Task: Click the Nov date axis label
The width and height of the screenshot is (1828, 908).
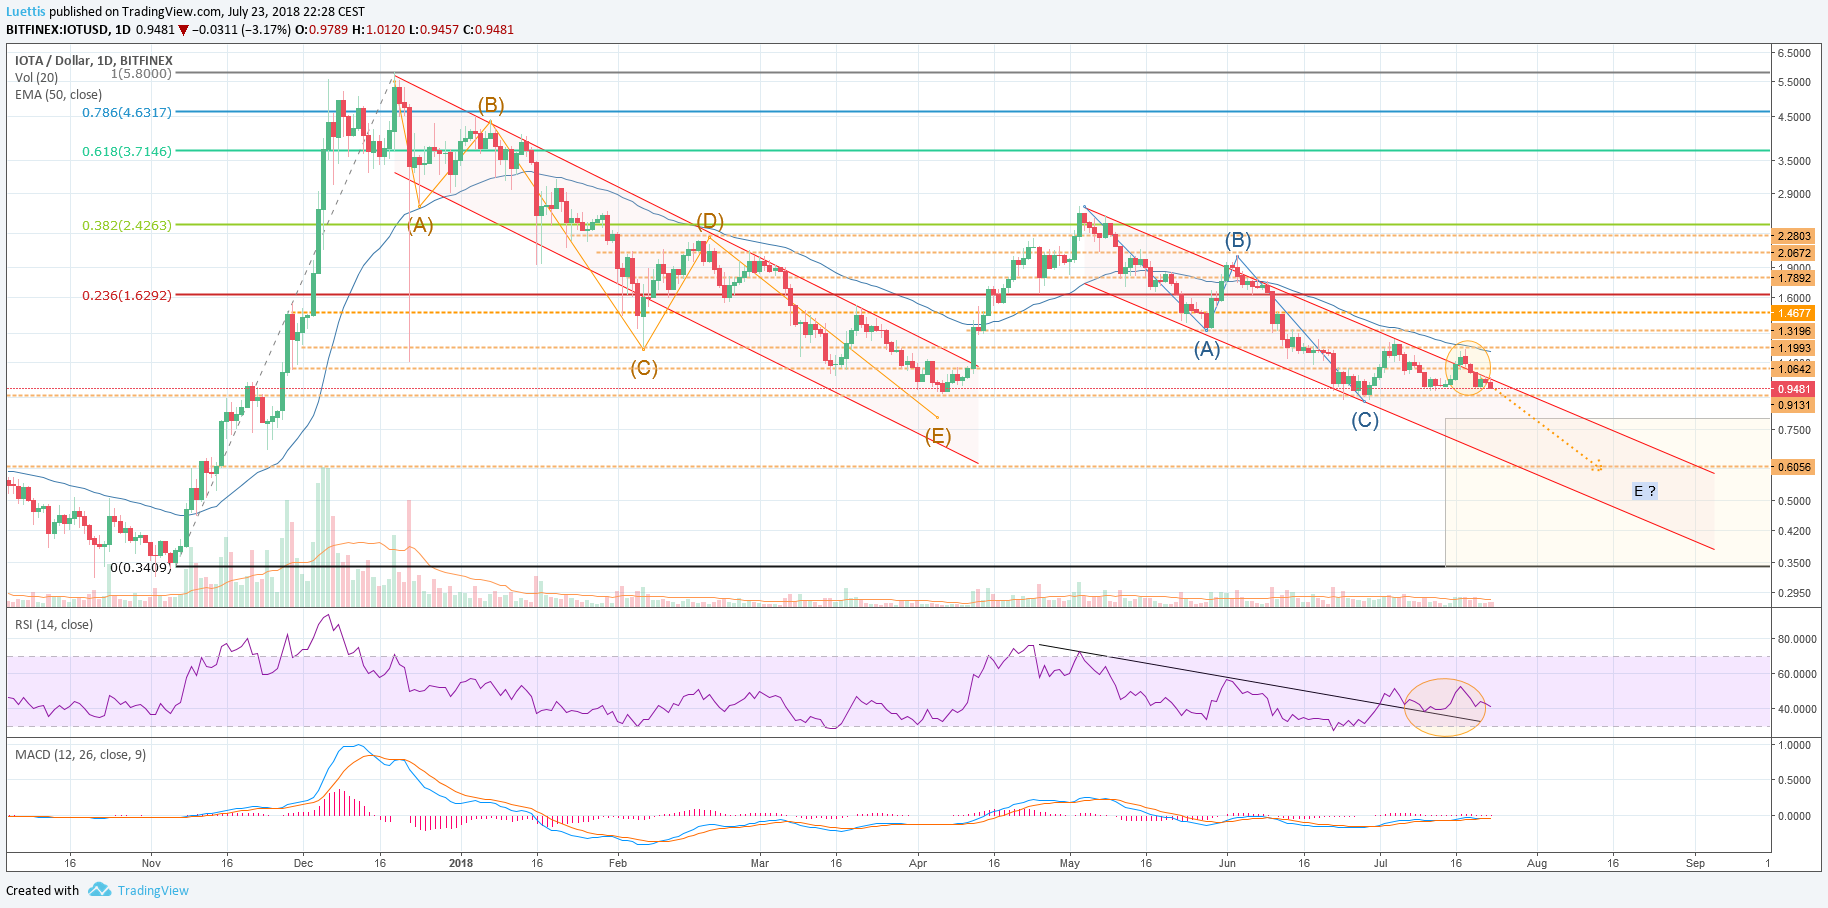Action: (151, 863)
